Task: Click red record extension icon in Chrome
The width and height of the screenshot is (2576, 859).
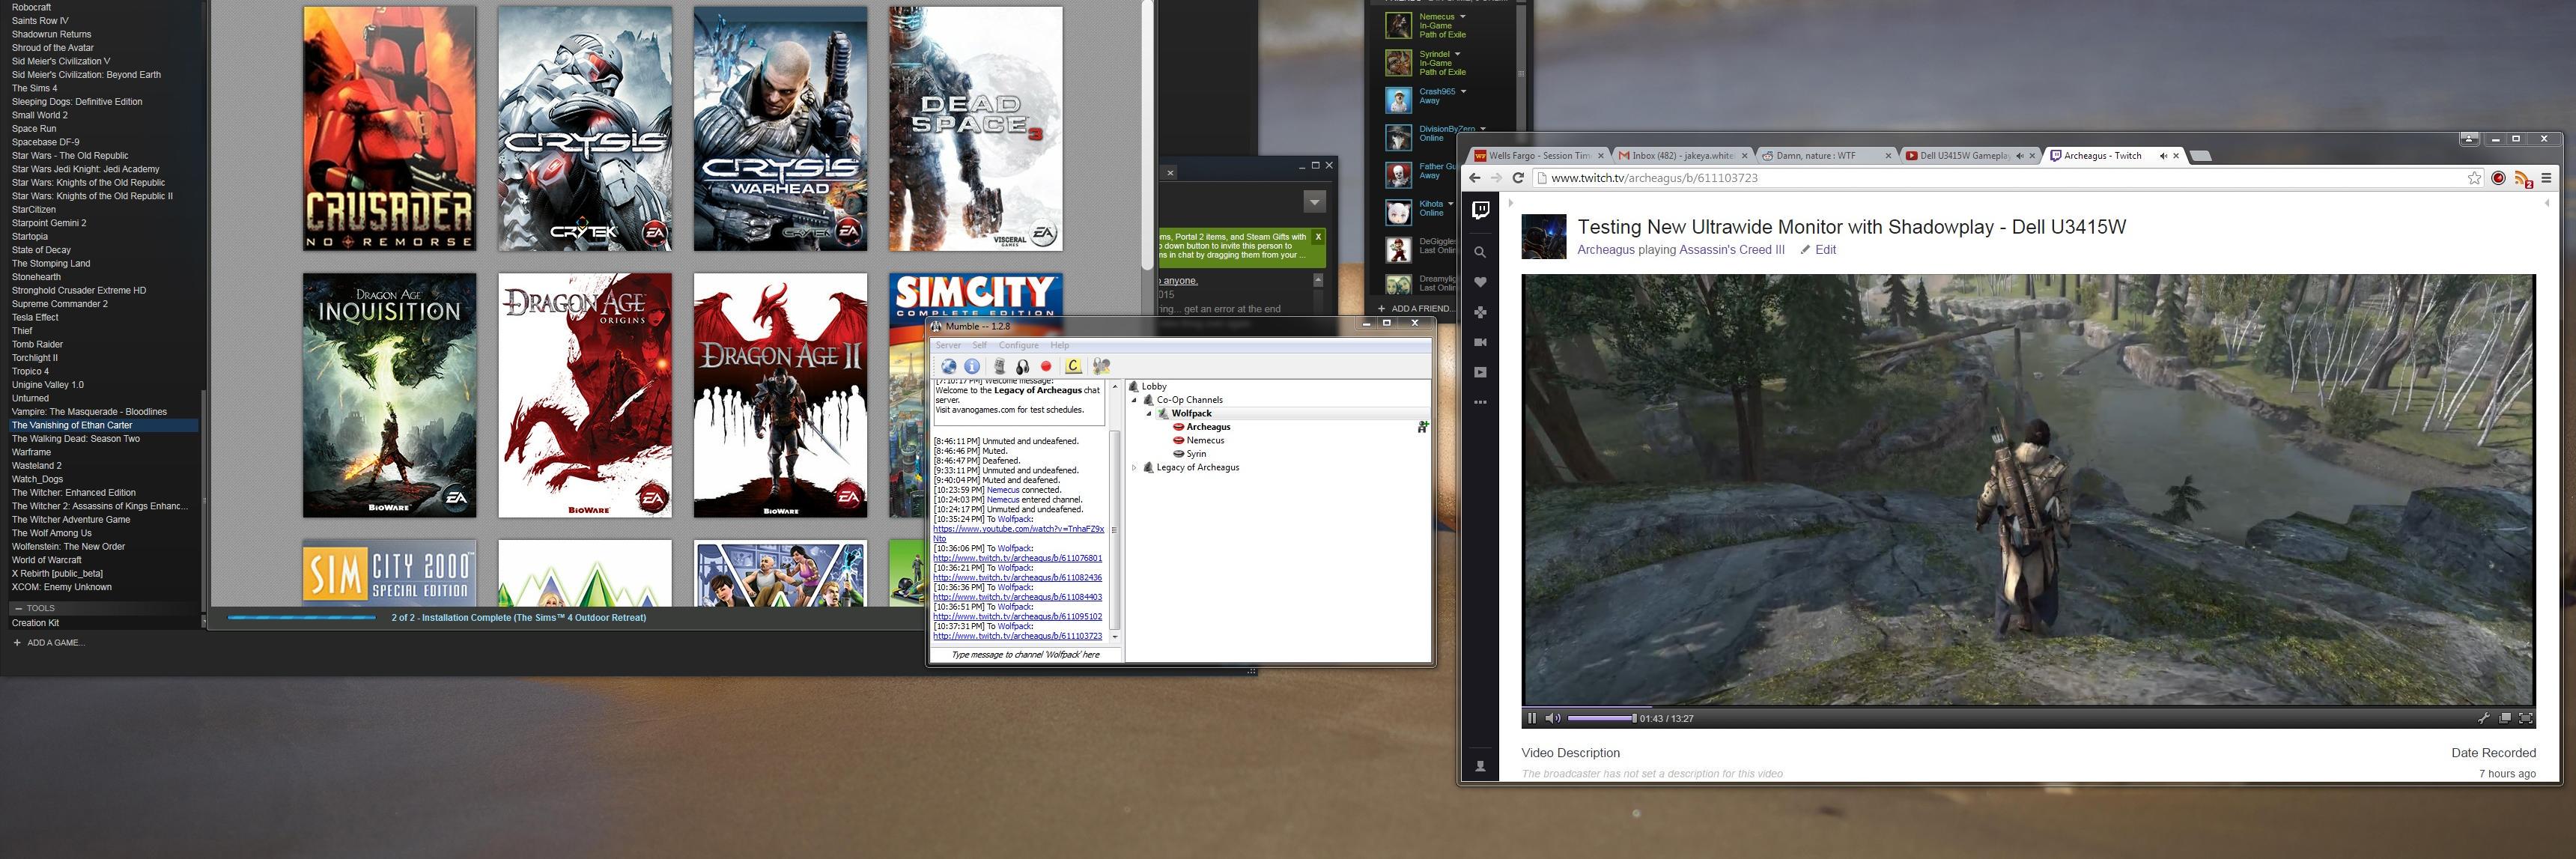Action: (x=2498, y=178)
